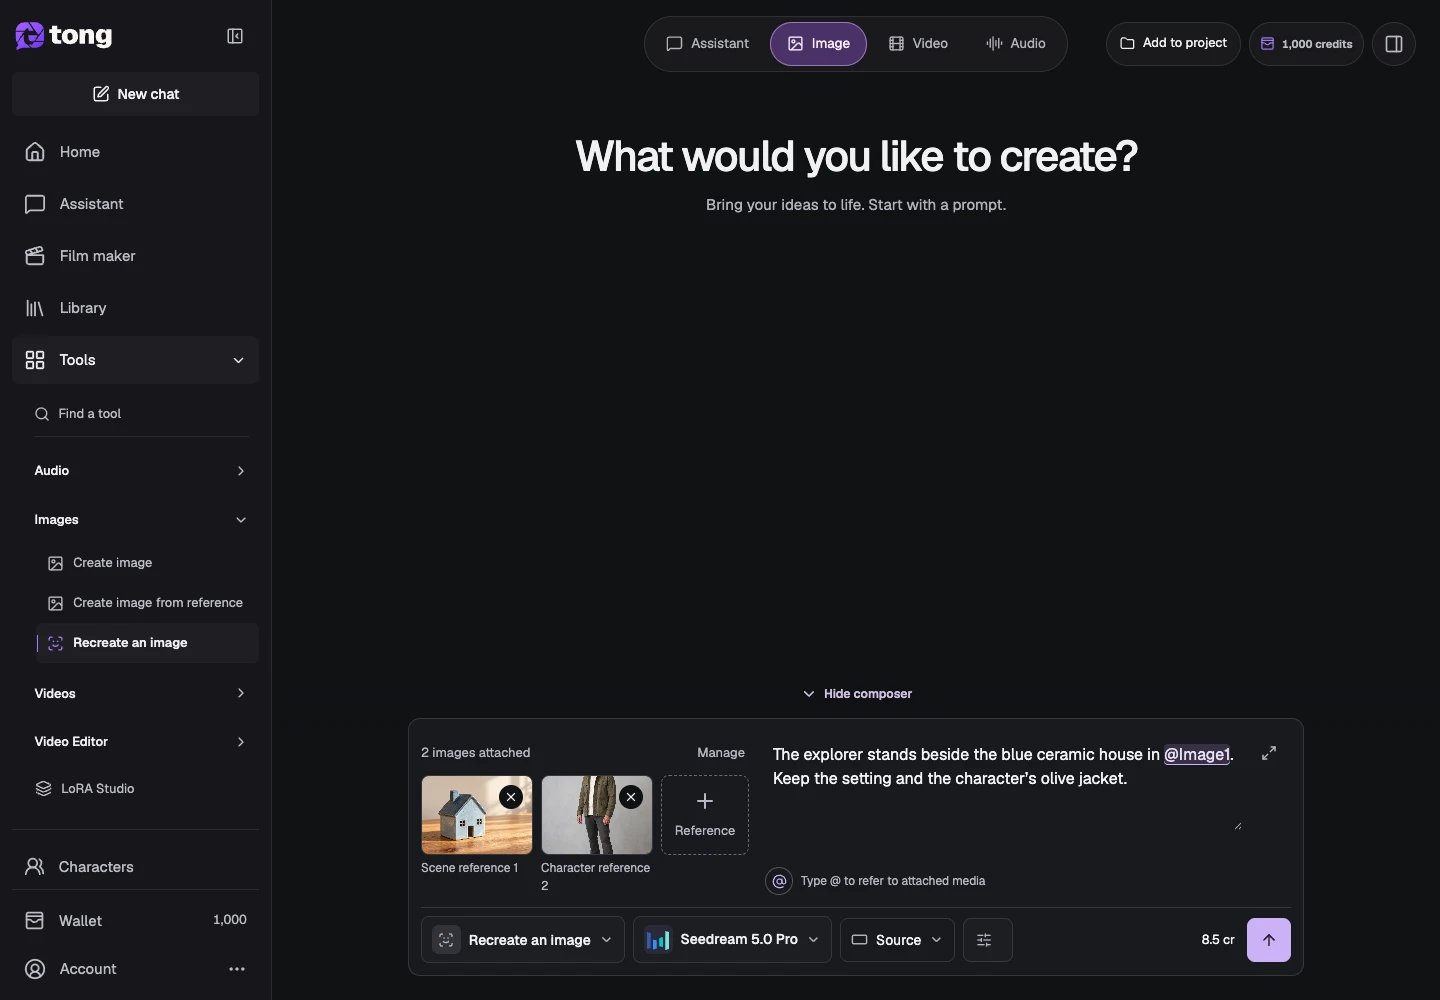Viewport: 1440px width, 1000px height.
Task: Click the @ mention icon
Action: tap(779, 881)
